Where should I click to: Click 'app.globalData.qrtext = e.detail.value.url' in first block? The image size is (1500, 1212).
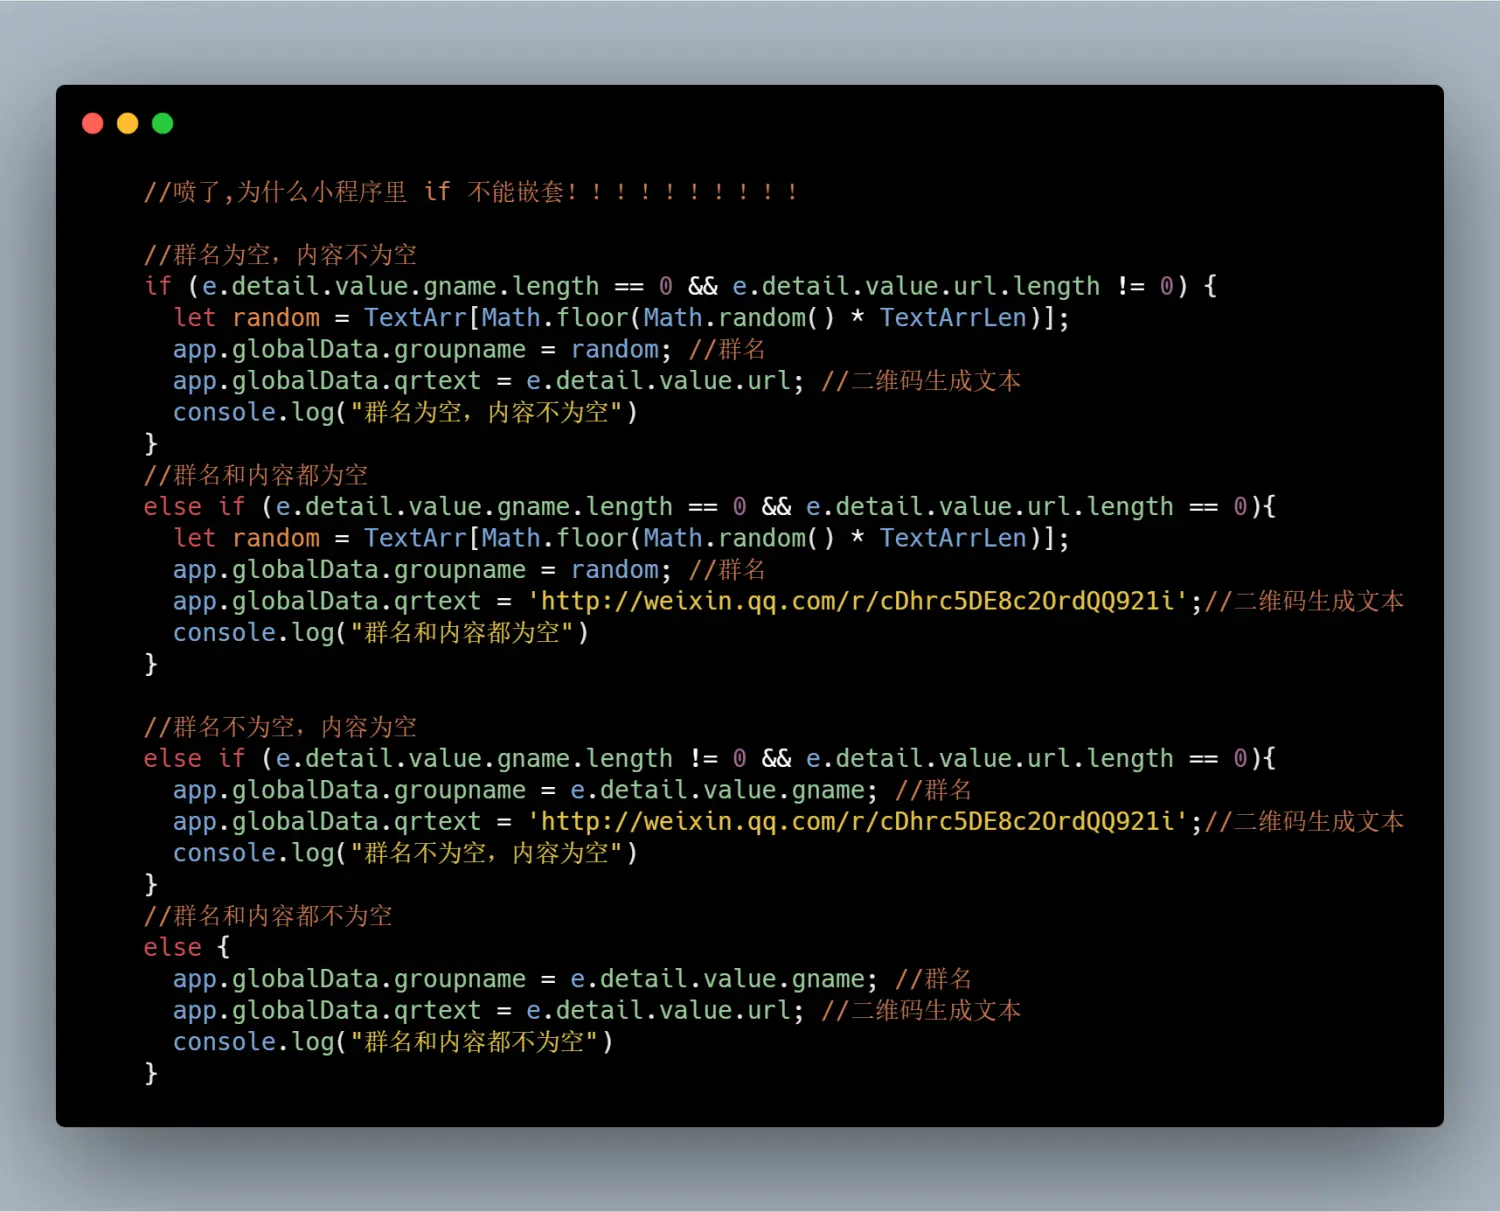pyautogui.click(x=488, y=381)
